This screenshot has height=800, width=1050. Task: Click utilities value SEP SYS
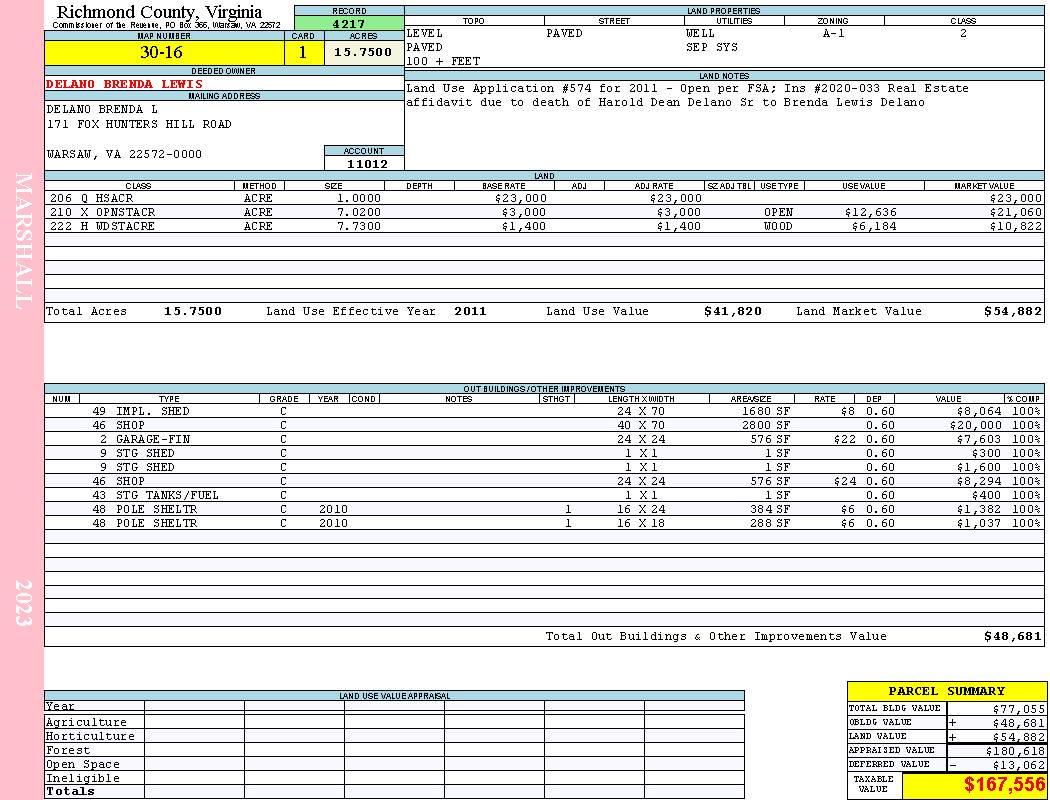[x=712, y=48]
